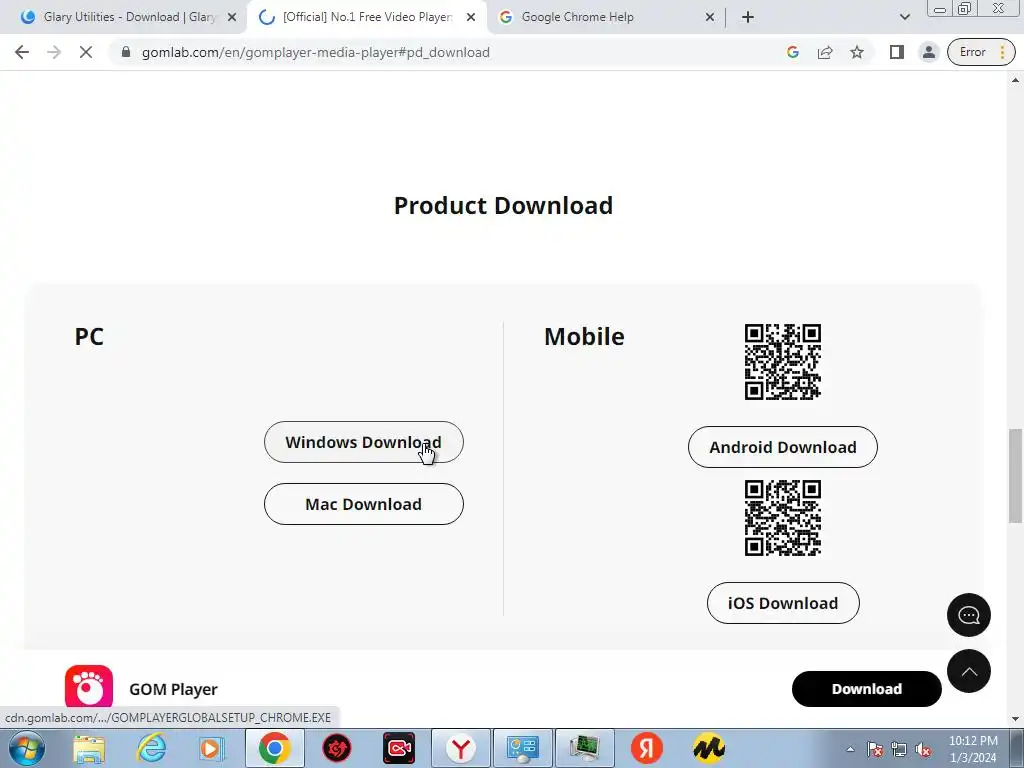
Task: Click the network tray icon
Action: (899, 750)
